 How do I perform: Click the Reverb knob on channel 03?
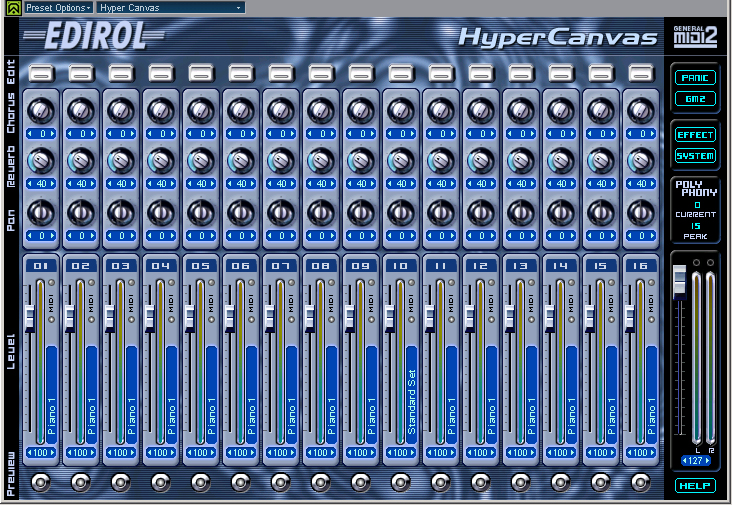point(121,161)
